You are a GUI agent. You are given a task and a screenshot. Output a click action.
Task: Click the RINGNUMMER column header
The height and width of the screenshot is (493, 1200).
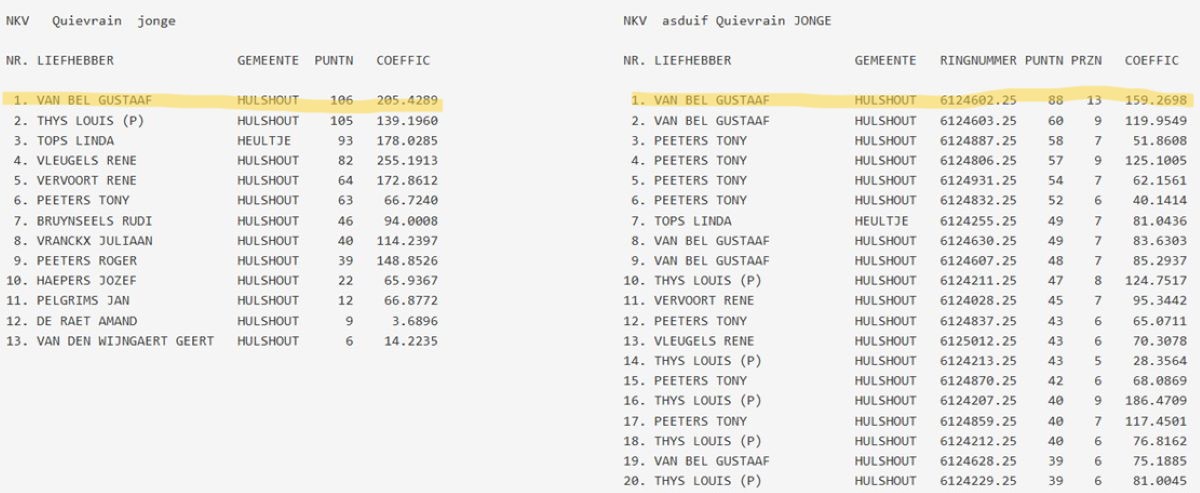(x=978, y=61)
